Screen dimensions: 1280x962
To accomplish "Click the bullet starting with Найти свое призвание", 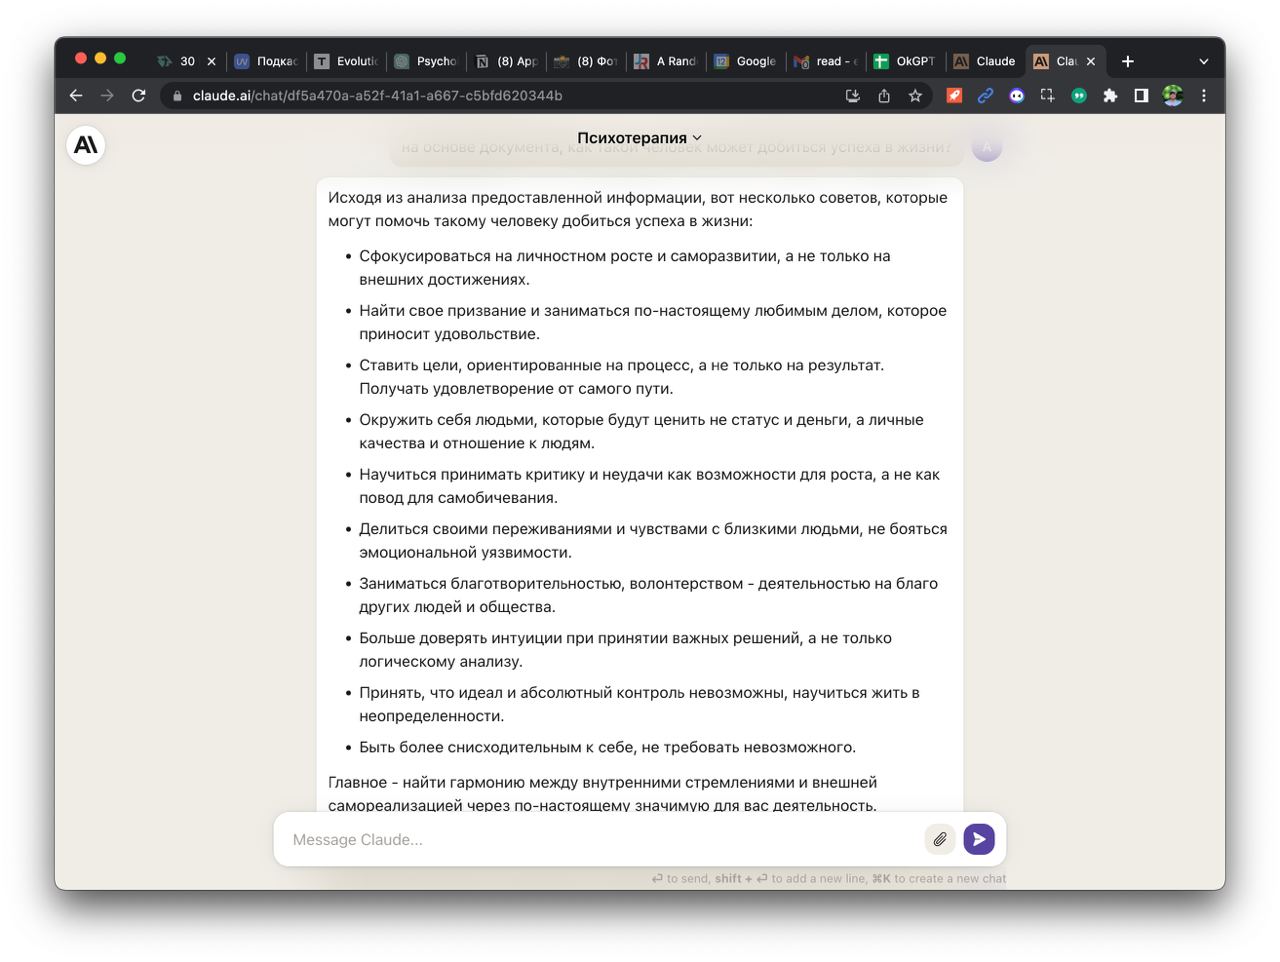I will coord(653,322).
